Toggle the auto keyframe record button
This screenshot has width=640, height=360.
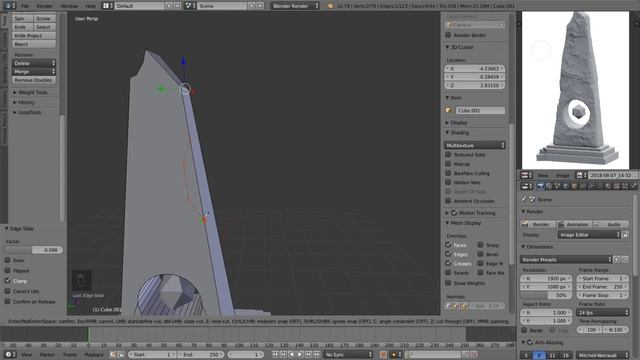[383, 355]
